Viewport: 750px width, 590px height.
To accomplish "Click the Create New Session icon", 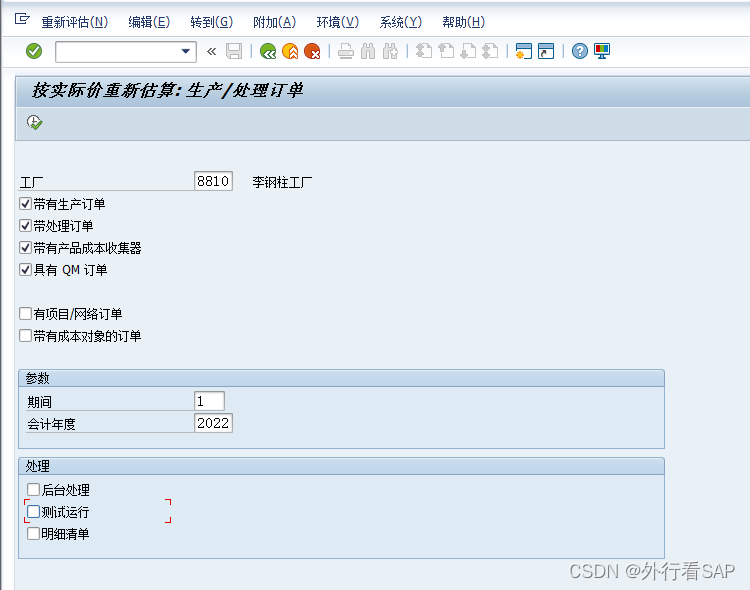I will pyautogui.click(x=524, y=51).
